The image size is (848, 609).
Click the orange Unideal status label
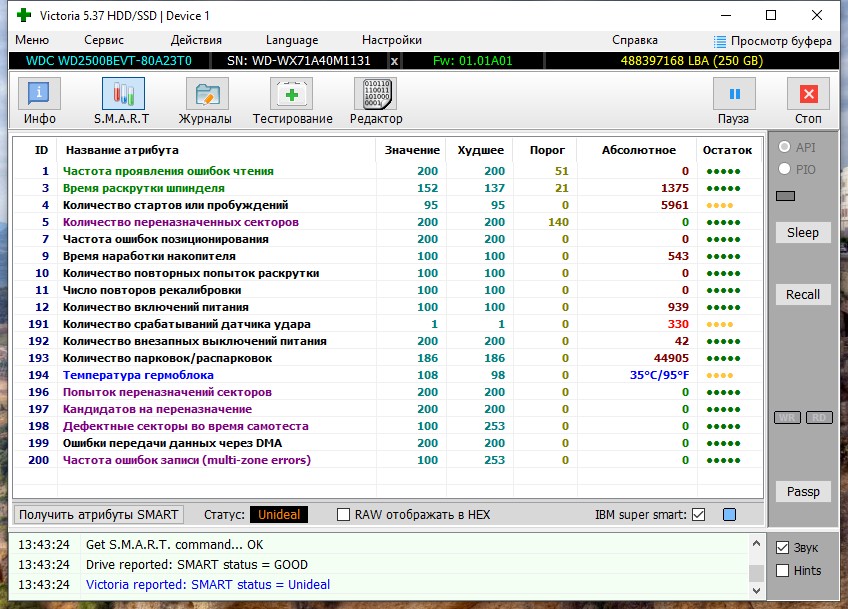[279, 514]
